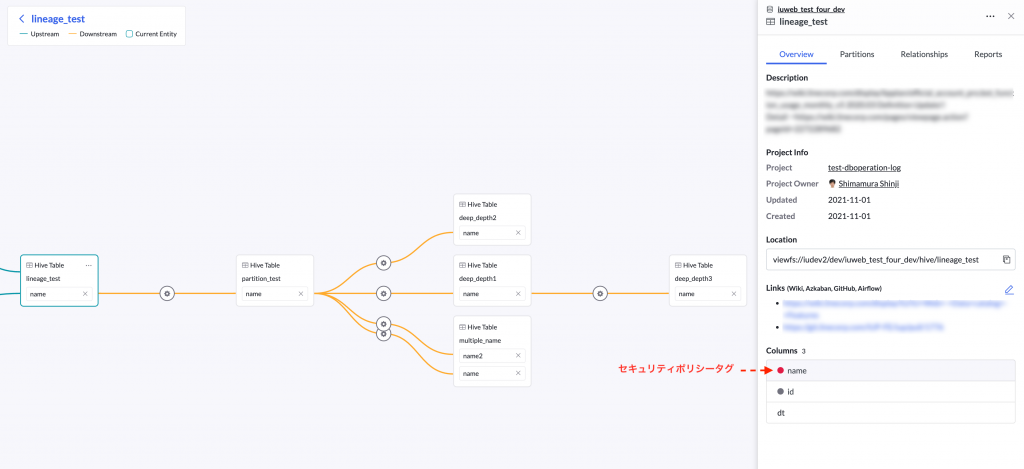Click database icon beside iuweb_test_four_dev
Image resolution: width=1024 pixels, height=469 pixels.
[771, 9]
